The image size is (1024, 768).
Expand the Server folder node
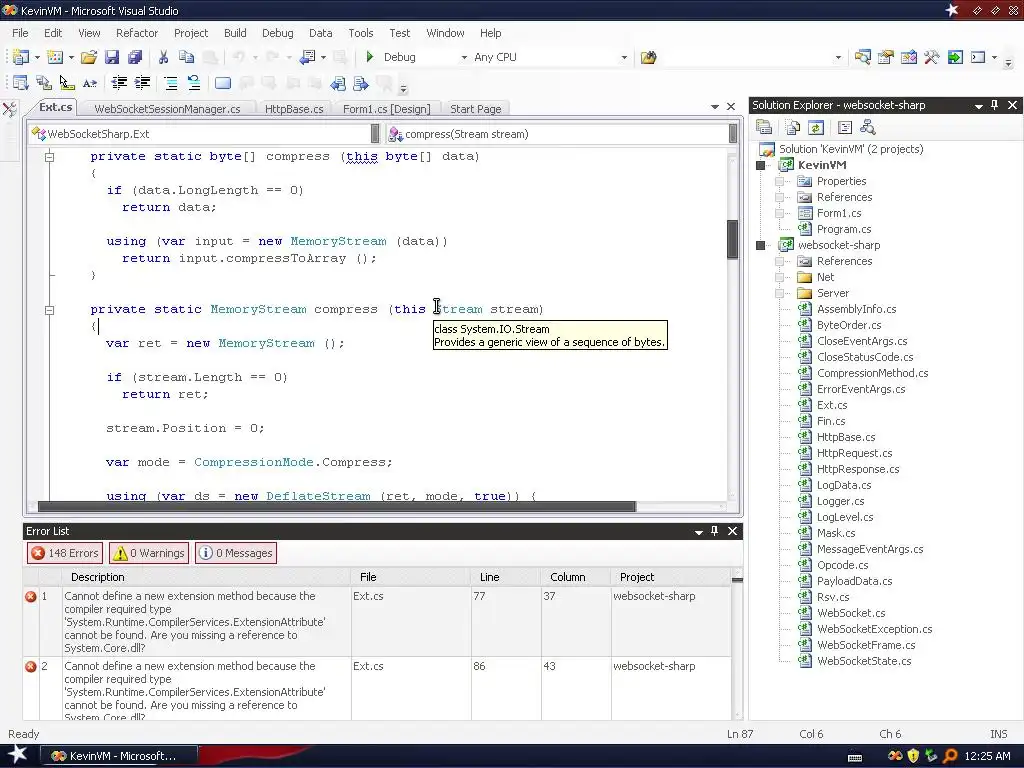click(x=780, y=293)
